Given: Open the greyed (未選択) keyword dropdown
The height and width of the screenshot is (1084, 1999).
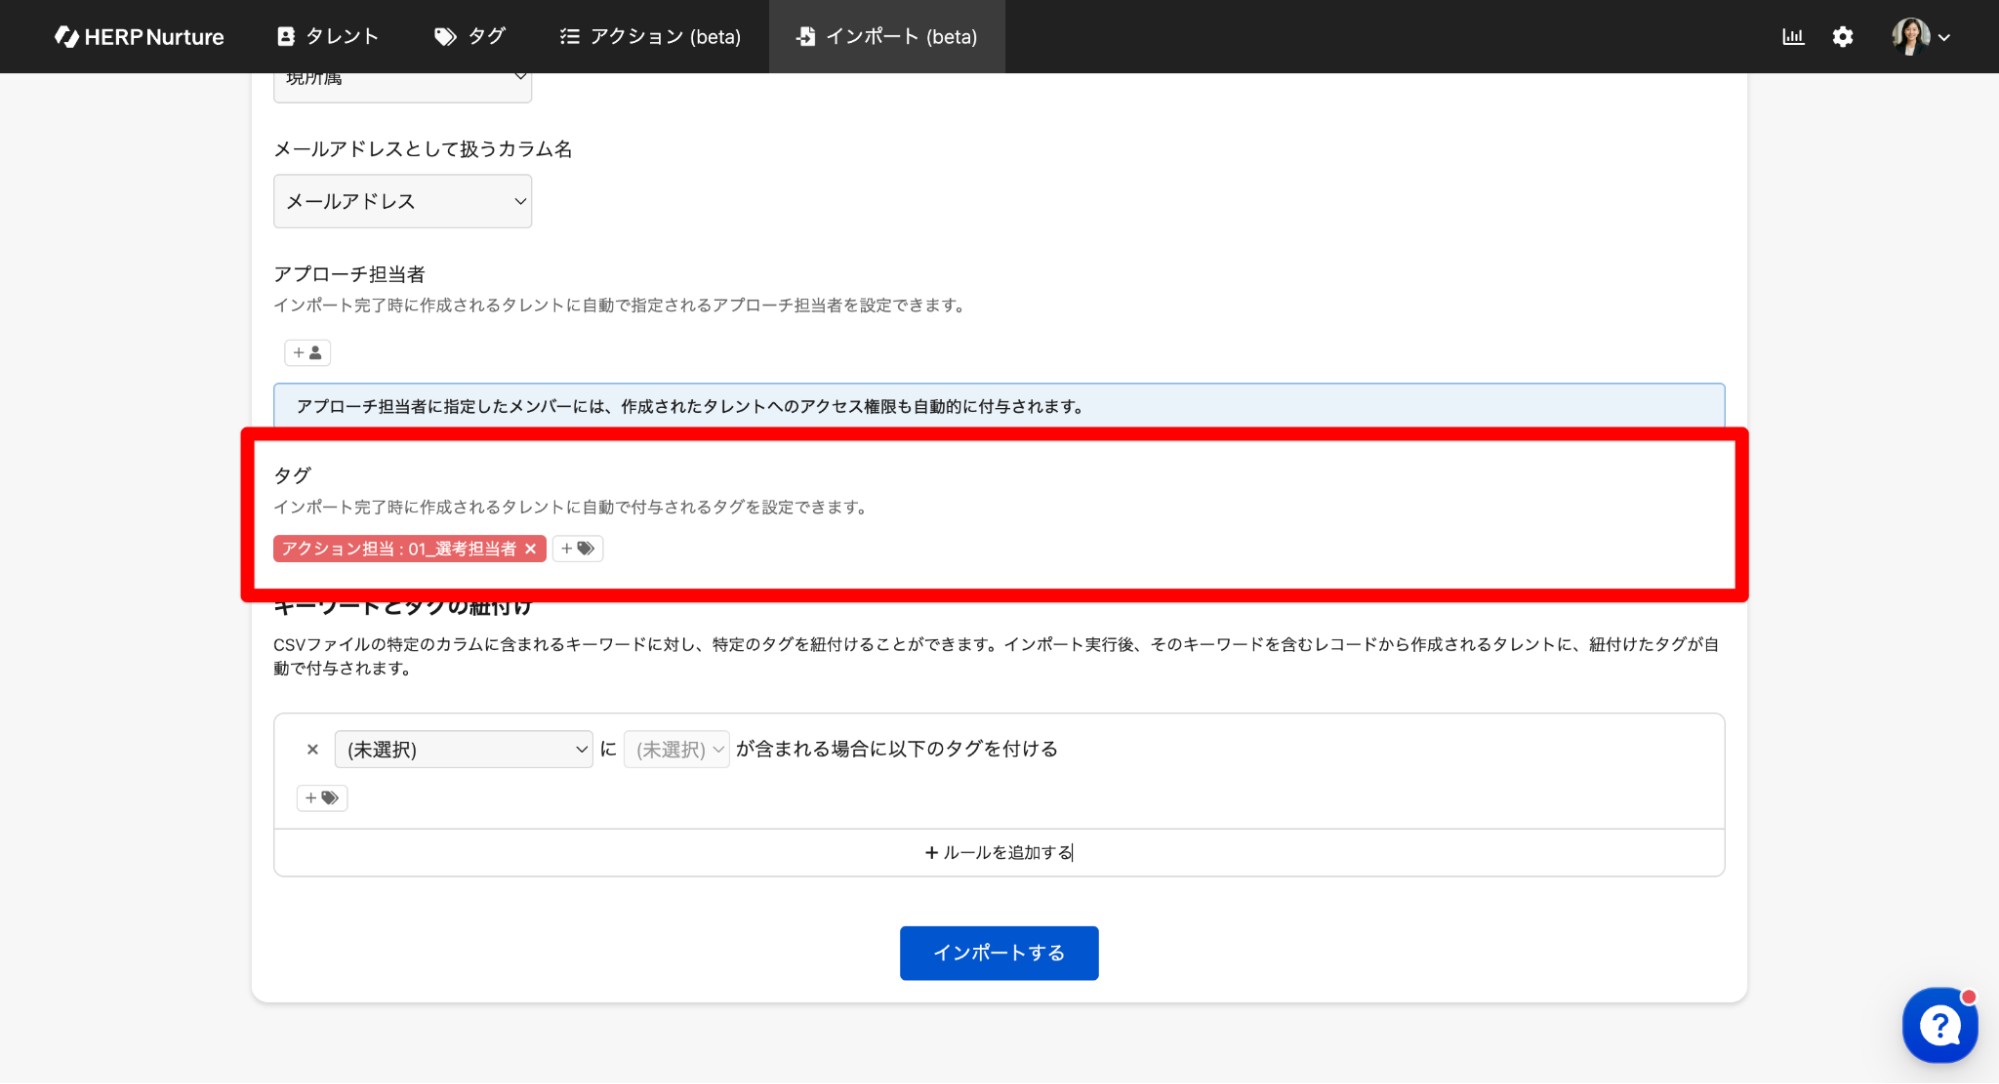Looking at the screenshot, I should 677,749.
